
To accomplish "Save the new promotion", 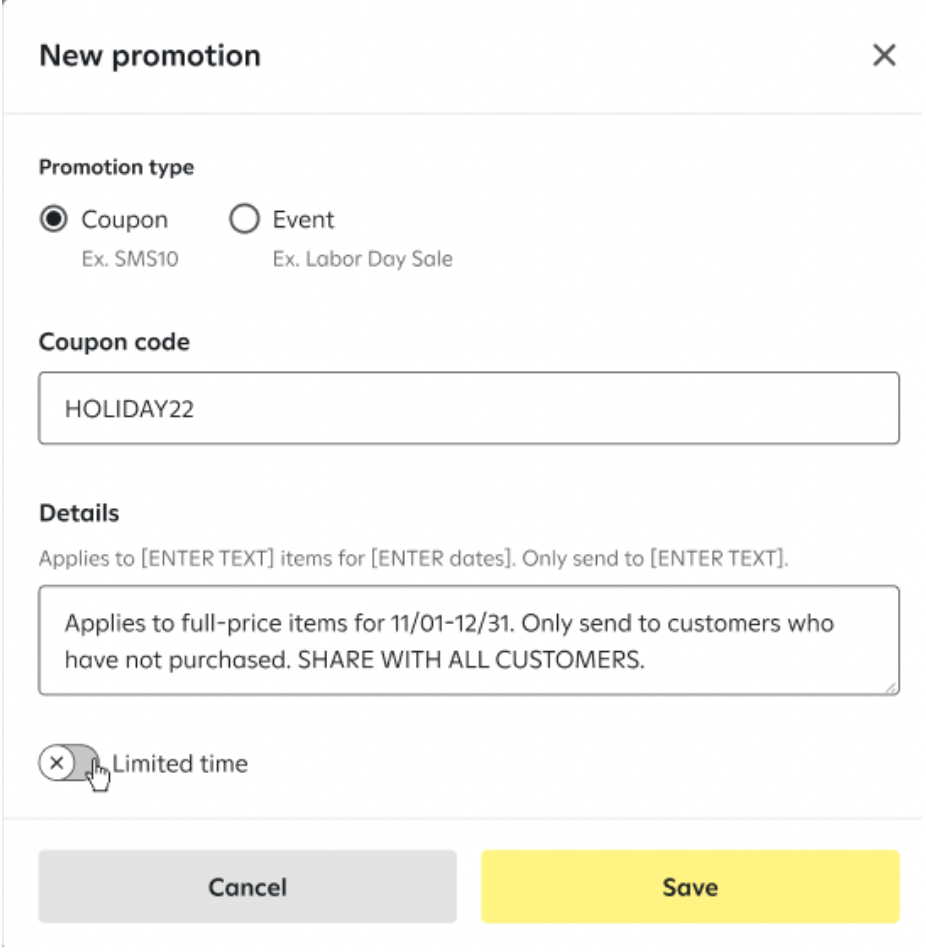I will point(690,887).
